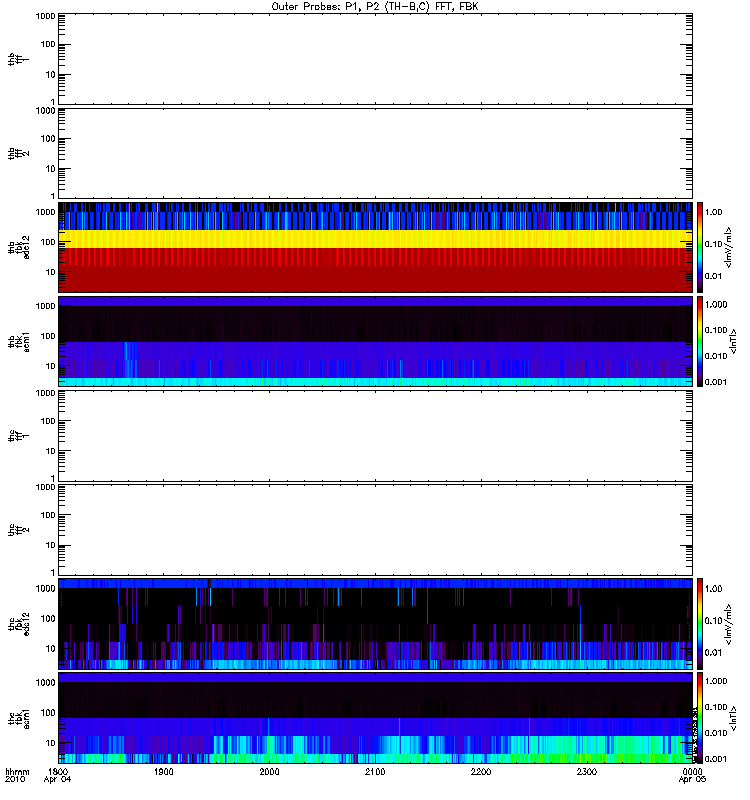Click the 10 y-axis tick of thc fft 1 panel
The width and height of the screenshot is (750, 800).
pyautogui.click(x=51, y=451)
